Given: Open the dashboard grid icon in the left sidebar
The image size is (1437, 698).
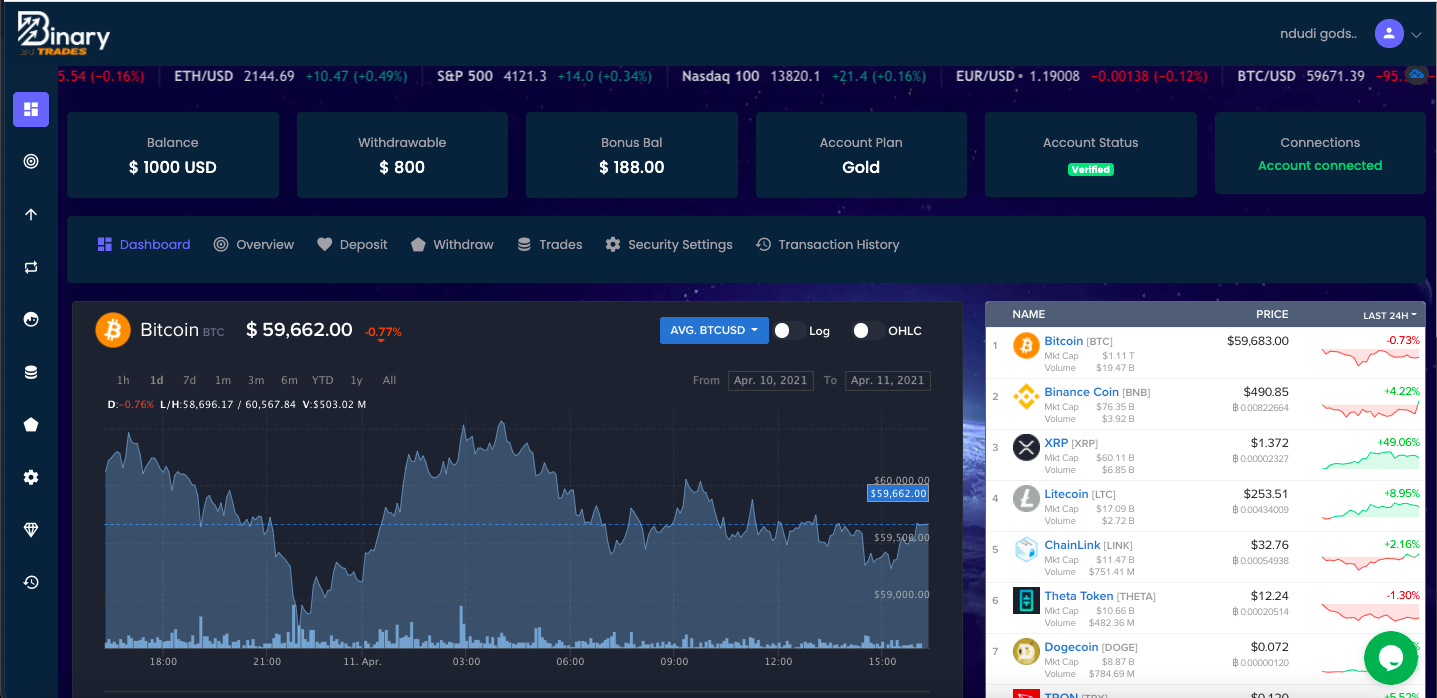Looking at the screenshot, I should tap(31, 109).
